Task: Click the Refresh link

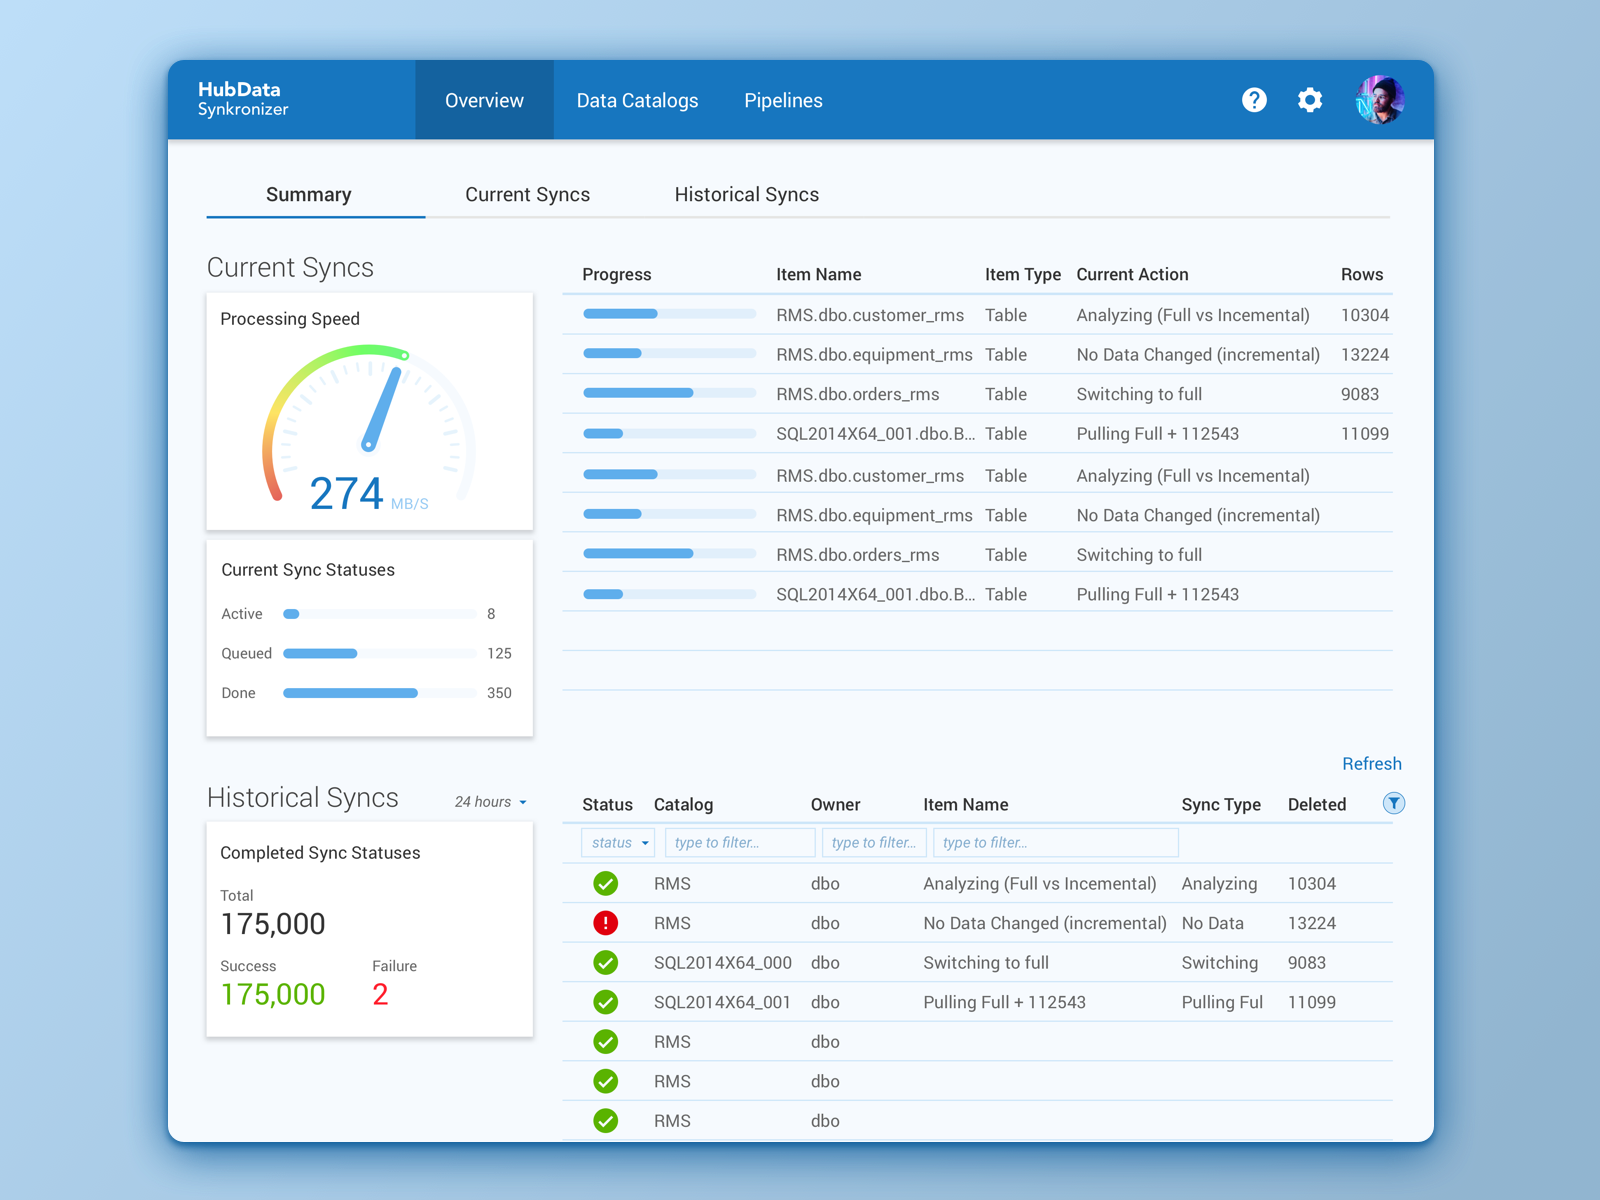Action: tap(1371, 764)
